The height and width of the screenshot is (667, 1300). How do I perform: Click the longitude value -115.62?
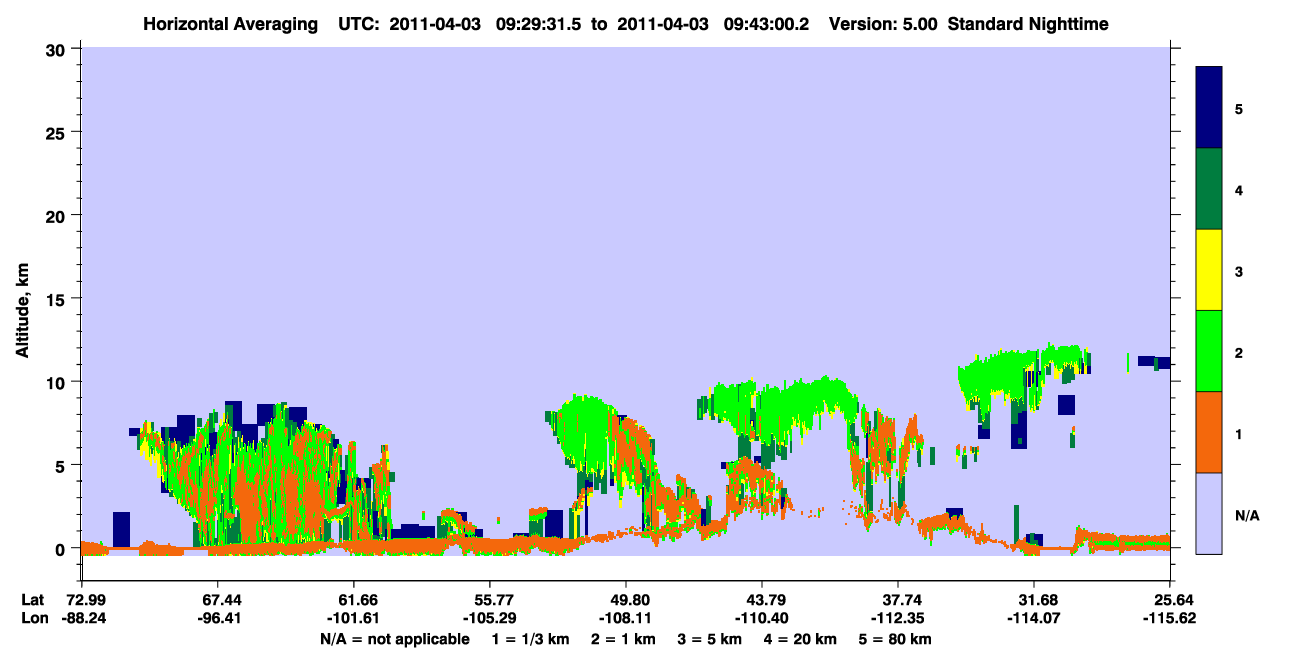coord(1170,619)
